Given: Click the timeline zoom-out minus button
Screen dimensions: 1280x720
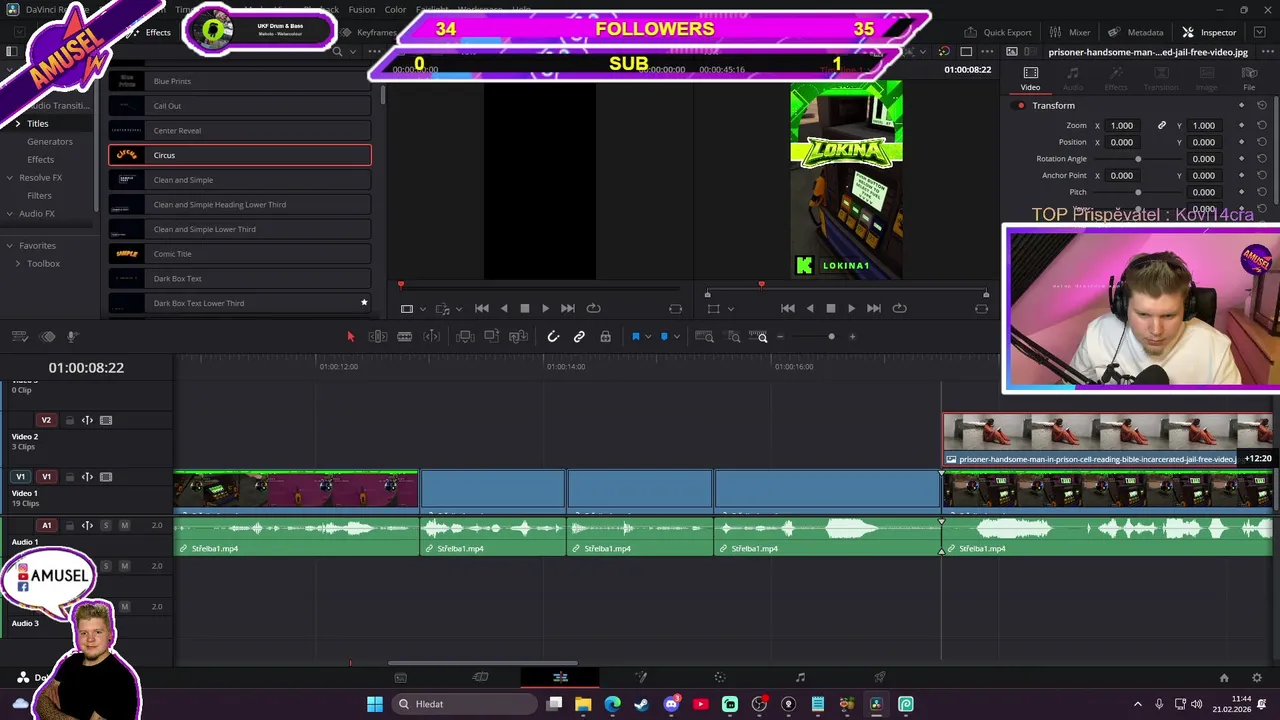Looking at the screenshot, I should click(x=781, y=337).
